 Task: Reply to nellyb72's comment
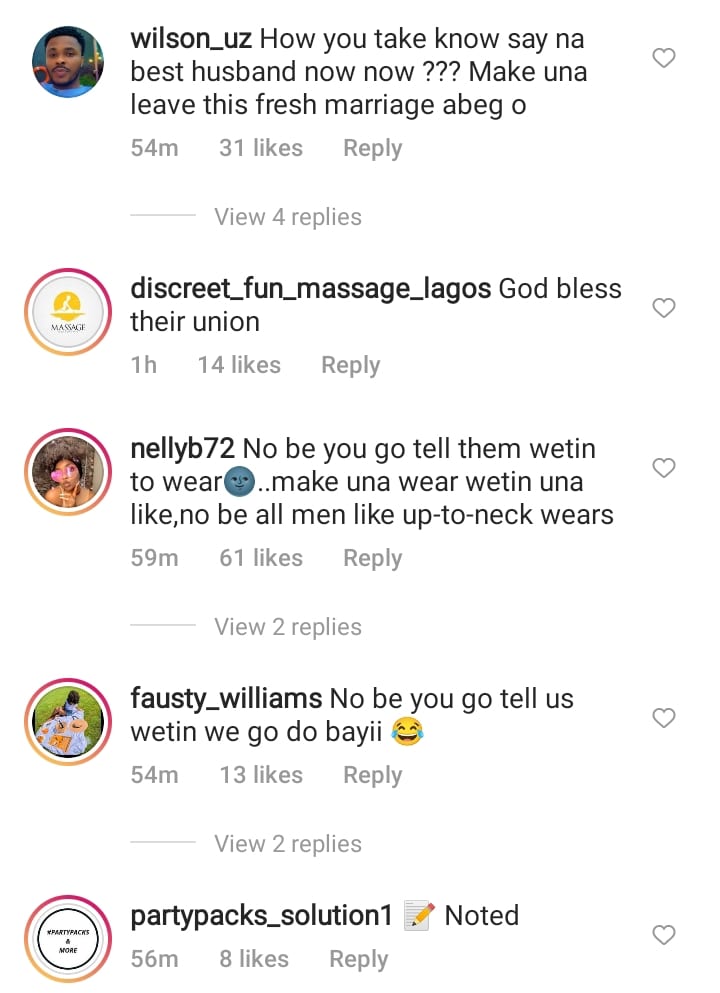tap(372, 558)
